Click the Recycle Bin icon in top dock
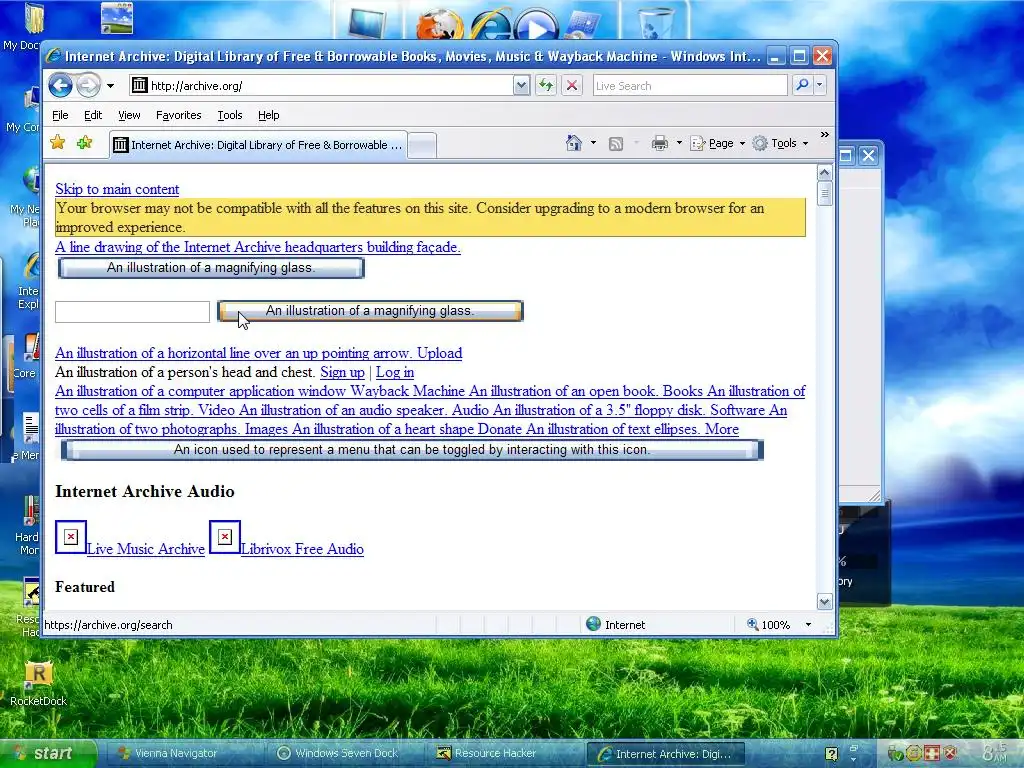 pyautogui.click(x=655, y=24)
